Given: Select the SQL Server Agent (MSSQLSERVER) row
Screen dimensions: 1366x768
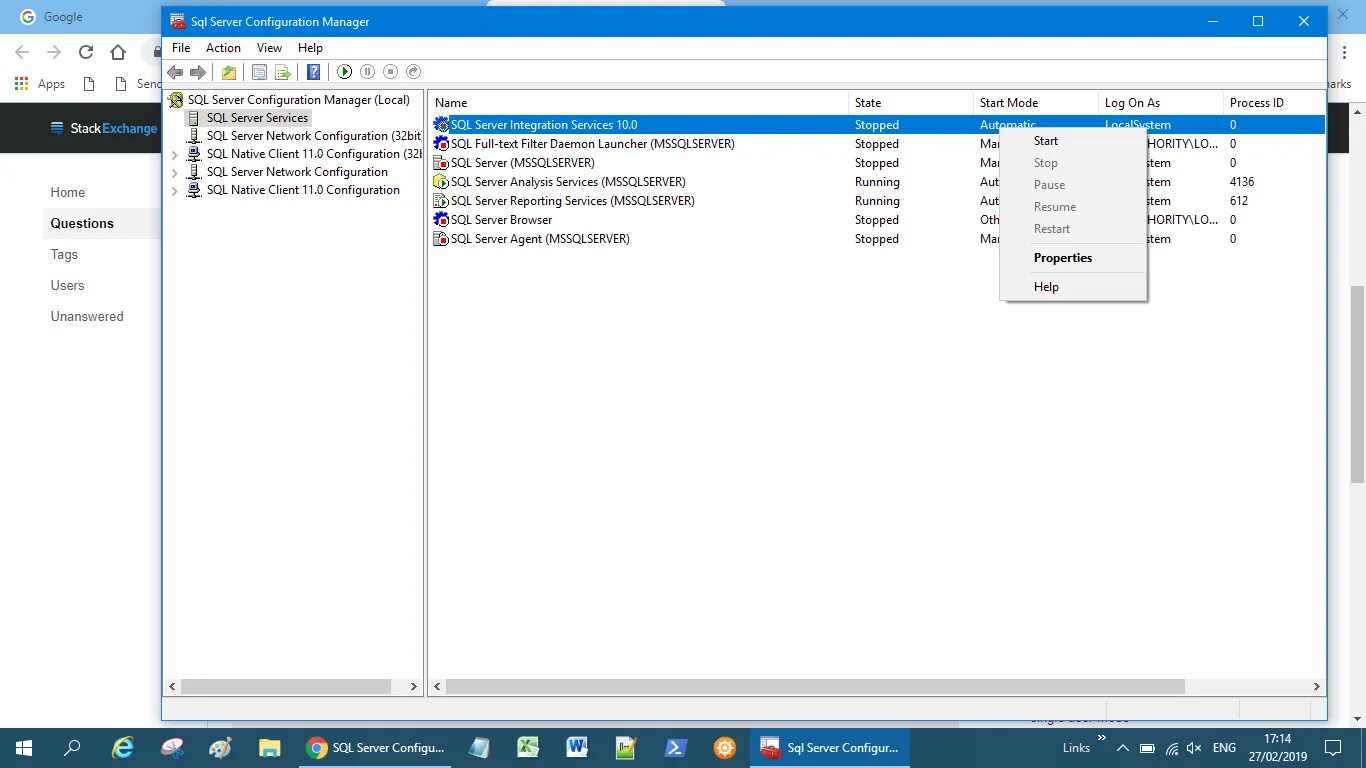Looking at the screenshot, I should [877, 239].
